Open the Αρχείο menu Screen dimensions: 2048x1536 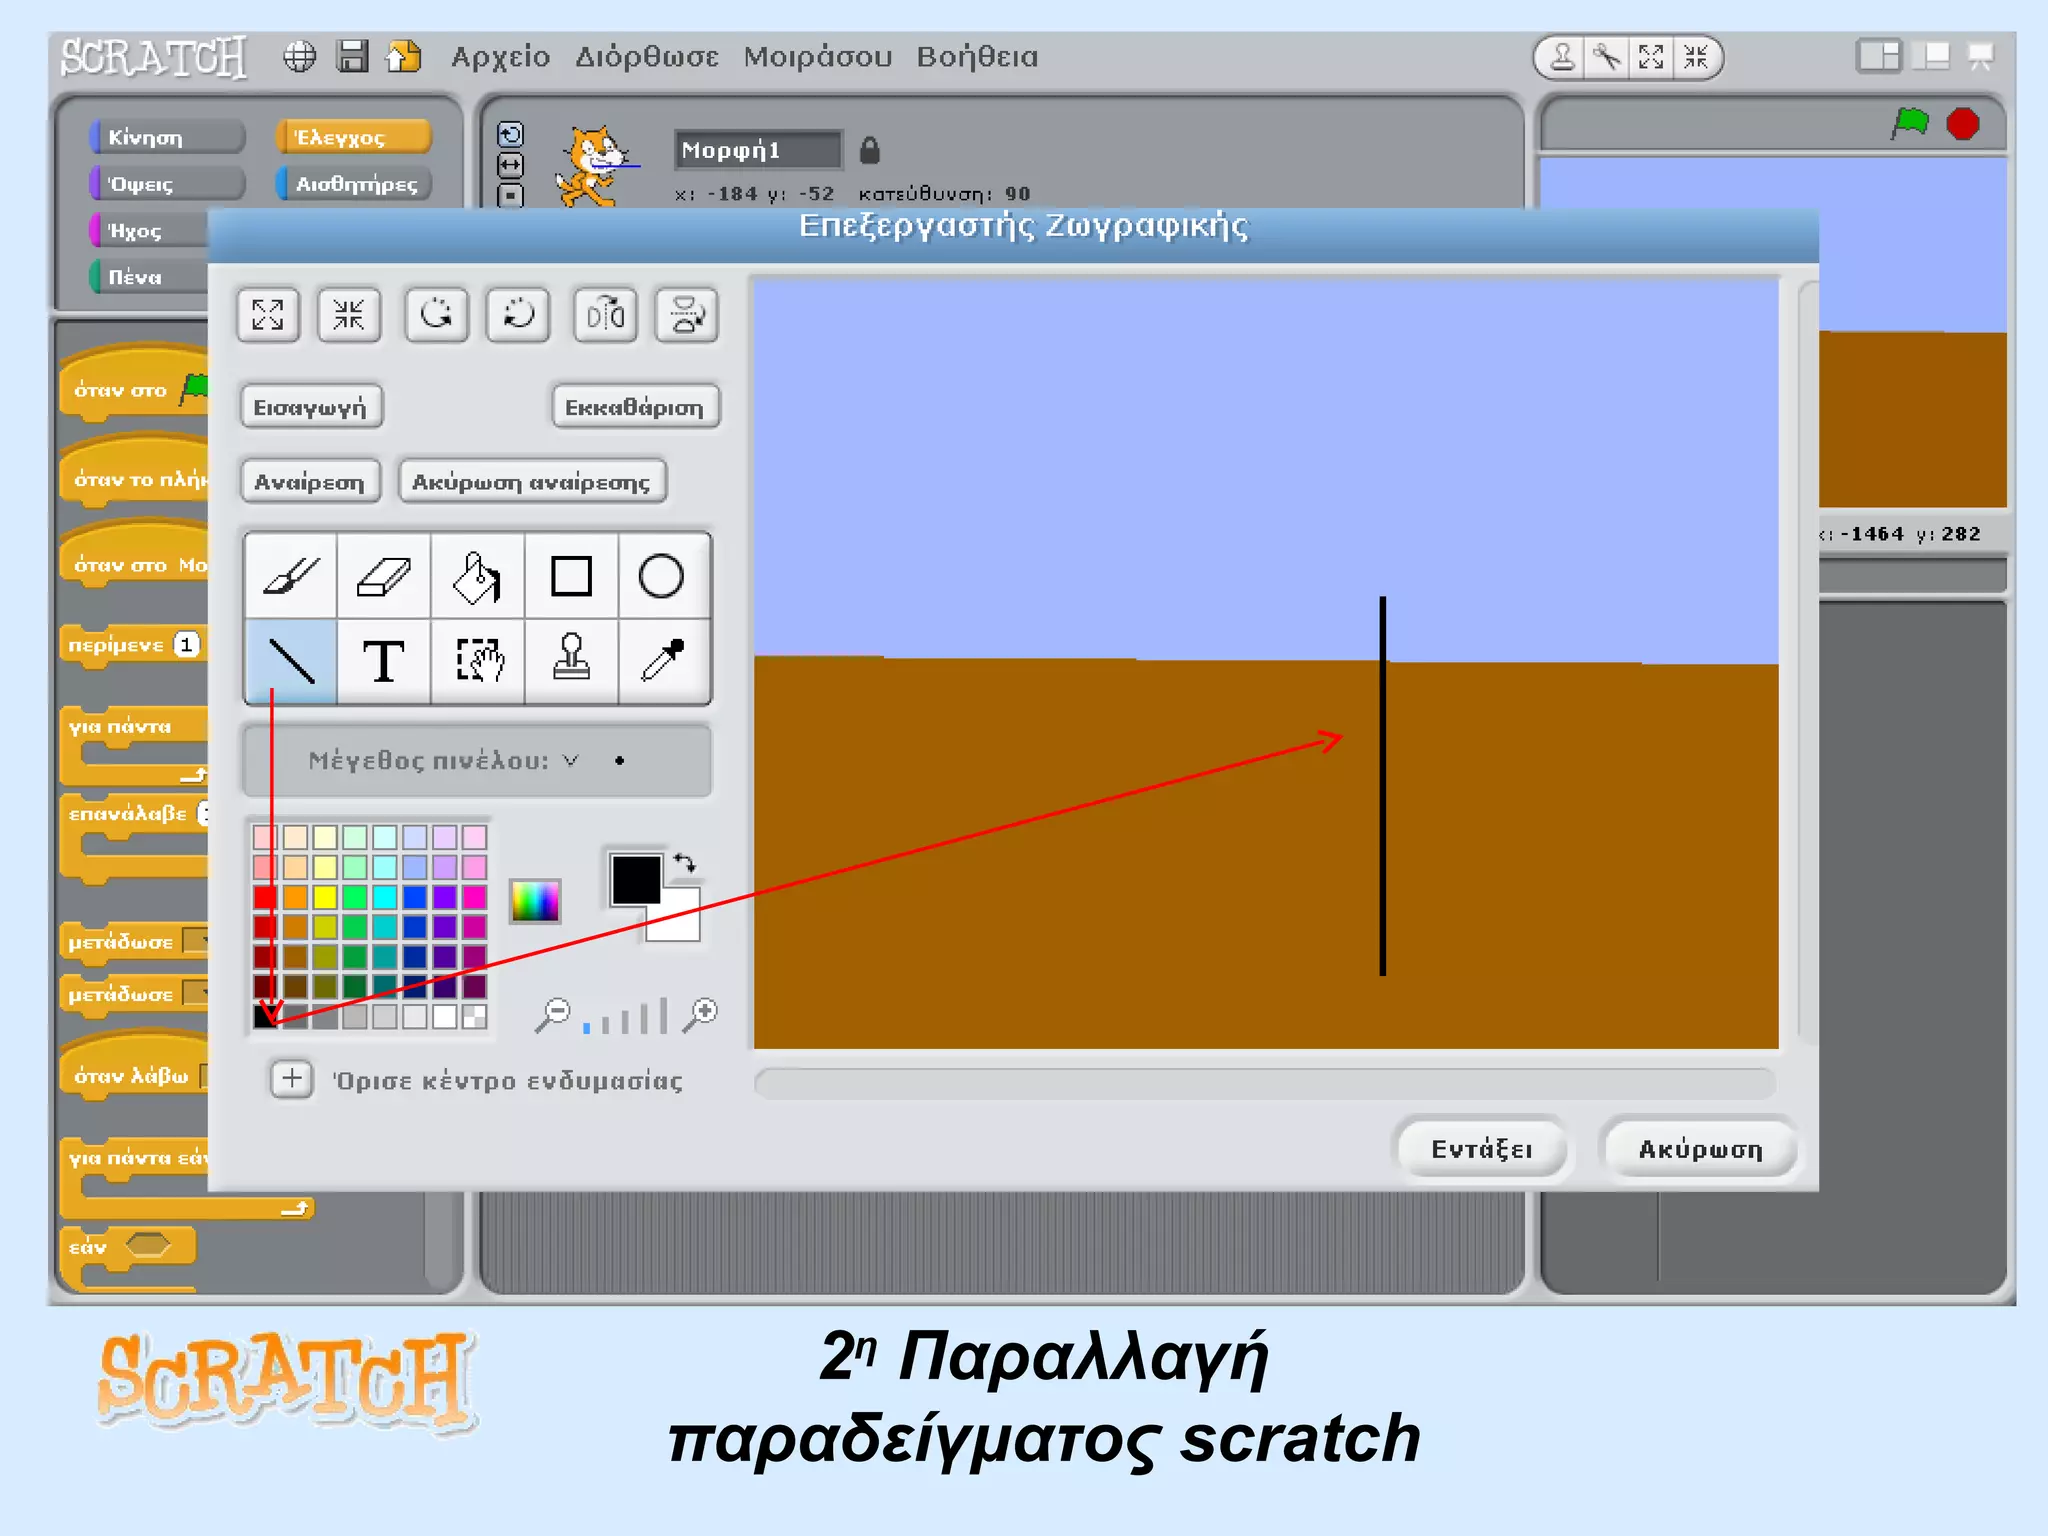[x=500, y=57]
